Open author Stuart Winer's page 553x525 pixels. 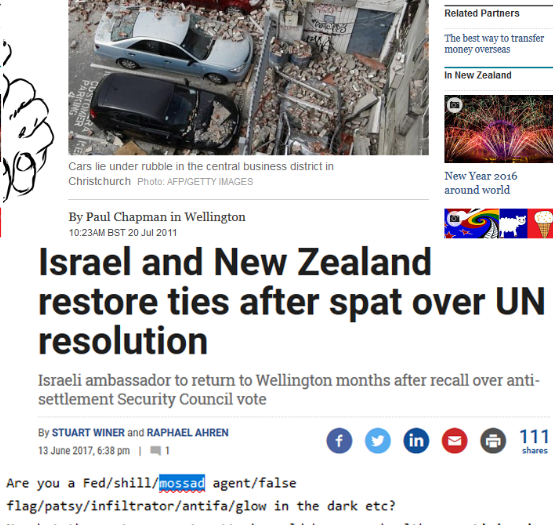click(x=88, y=433)
